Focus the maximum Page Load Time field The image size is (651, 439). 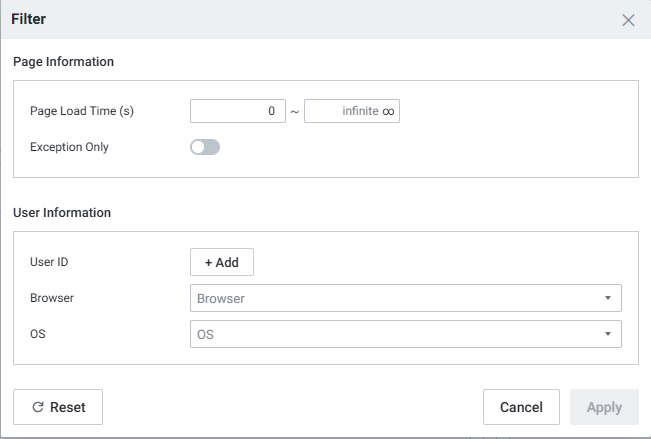click(x=340, y=111)
